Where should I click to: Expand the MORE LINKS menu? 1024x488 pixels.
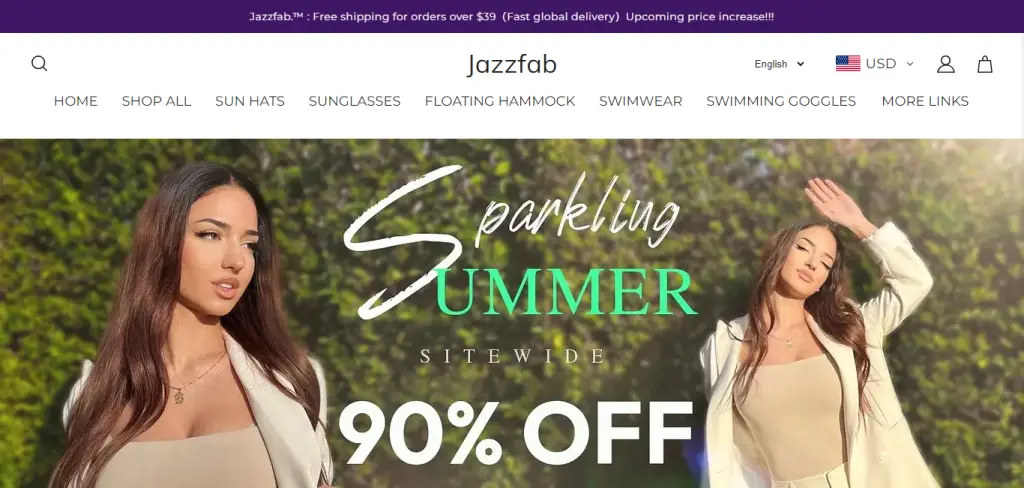(x=925, y=101)
